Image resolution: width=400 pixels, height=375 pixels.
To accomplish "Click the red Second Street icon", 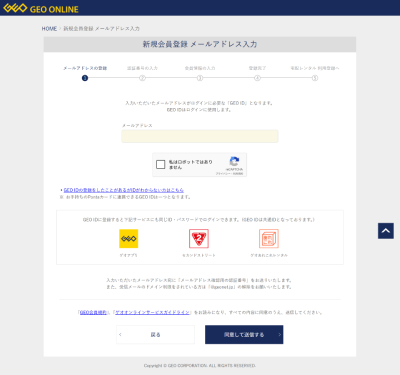I will pyautogui.click(x=199, y=238).
